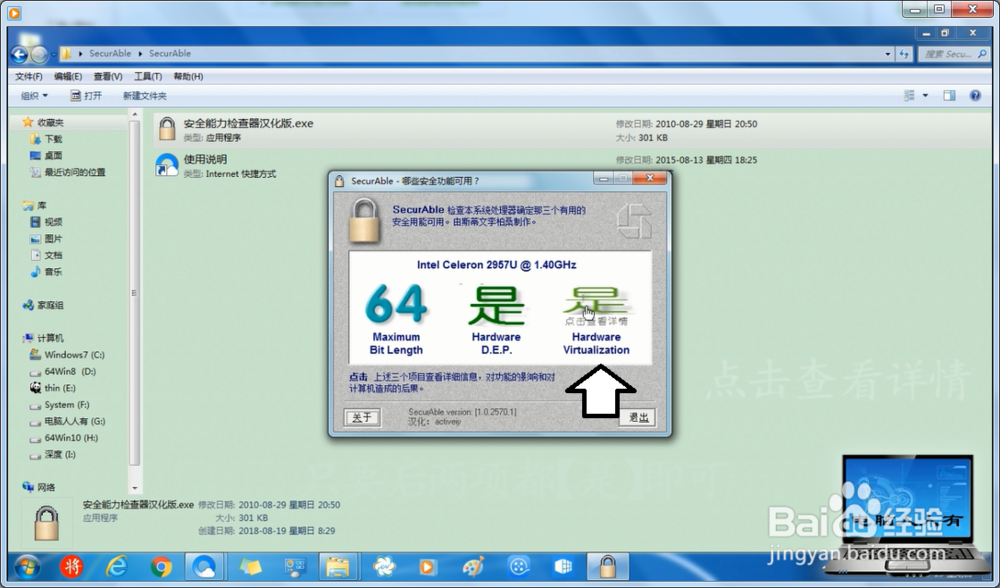Click the navigation pane scroll down arrow
The height and width of the screenshot is (588, 1000).
[x=134, y=489]
